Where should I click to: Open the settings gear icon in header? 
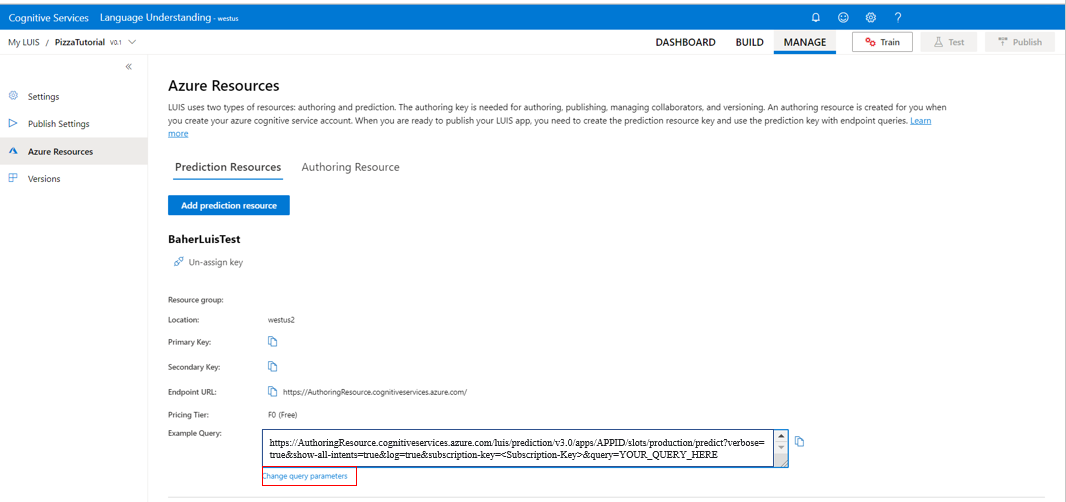870,18
